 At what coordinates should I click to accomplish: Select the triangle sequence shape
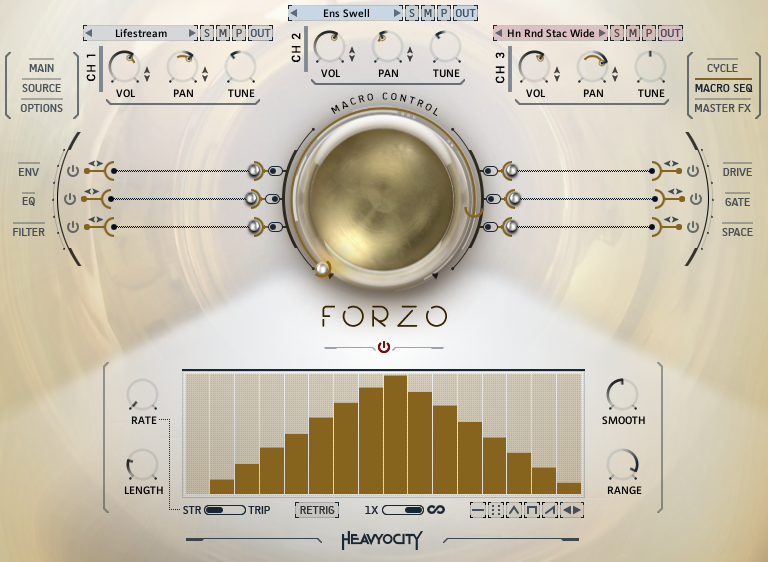point(513,510)
